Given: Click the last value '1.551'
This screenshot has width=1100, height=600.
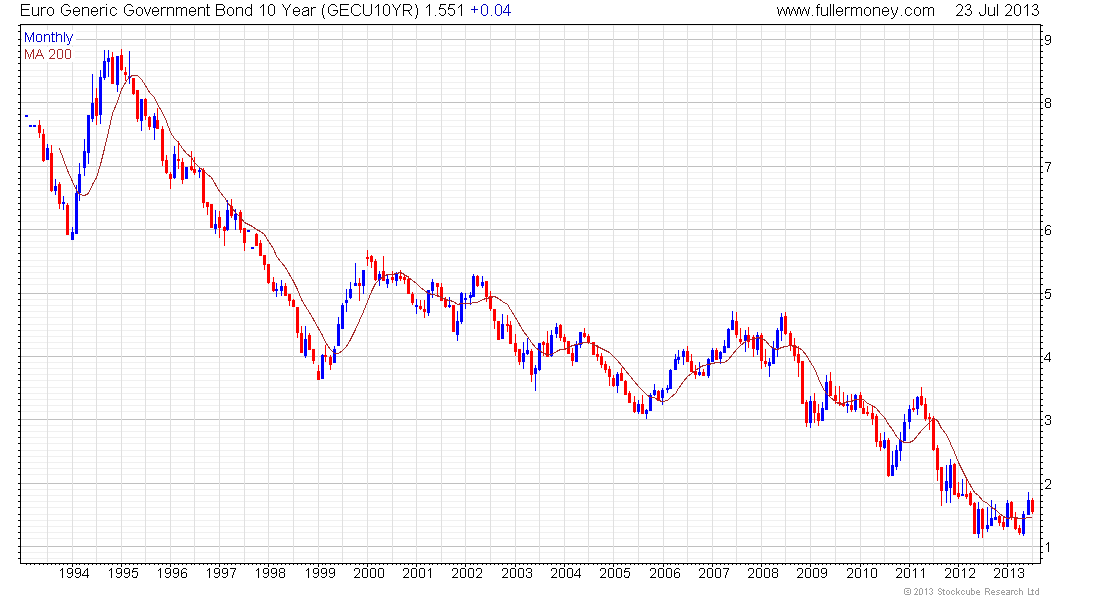Looking at the screenshot, I should point(444,11).
